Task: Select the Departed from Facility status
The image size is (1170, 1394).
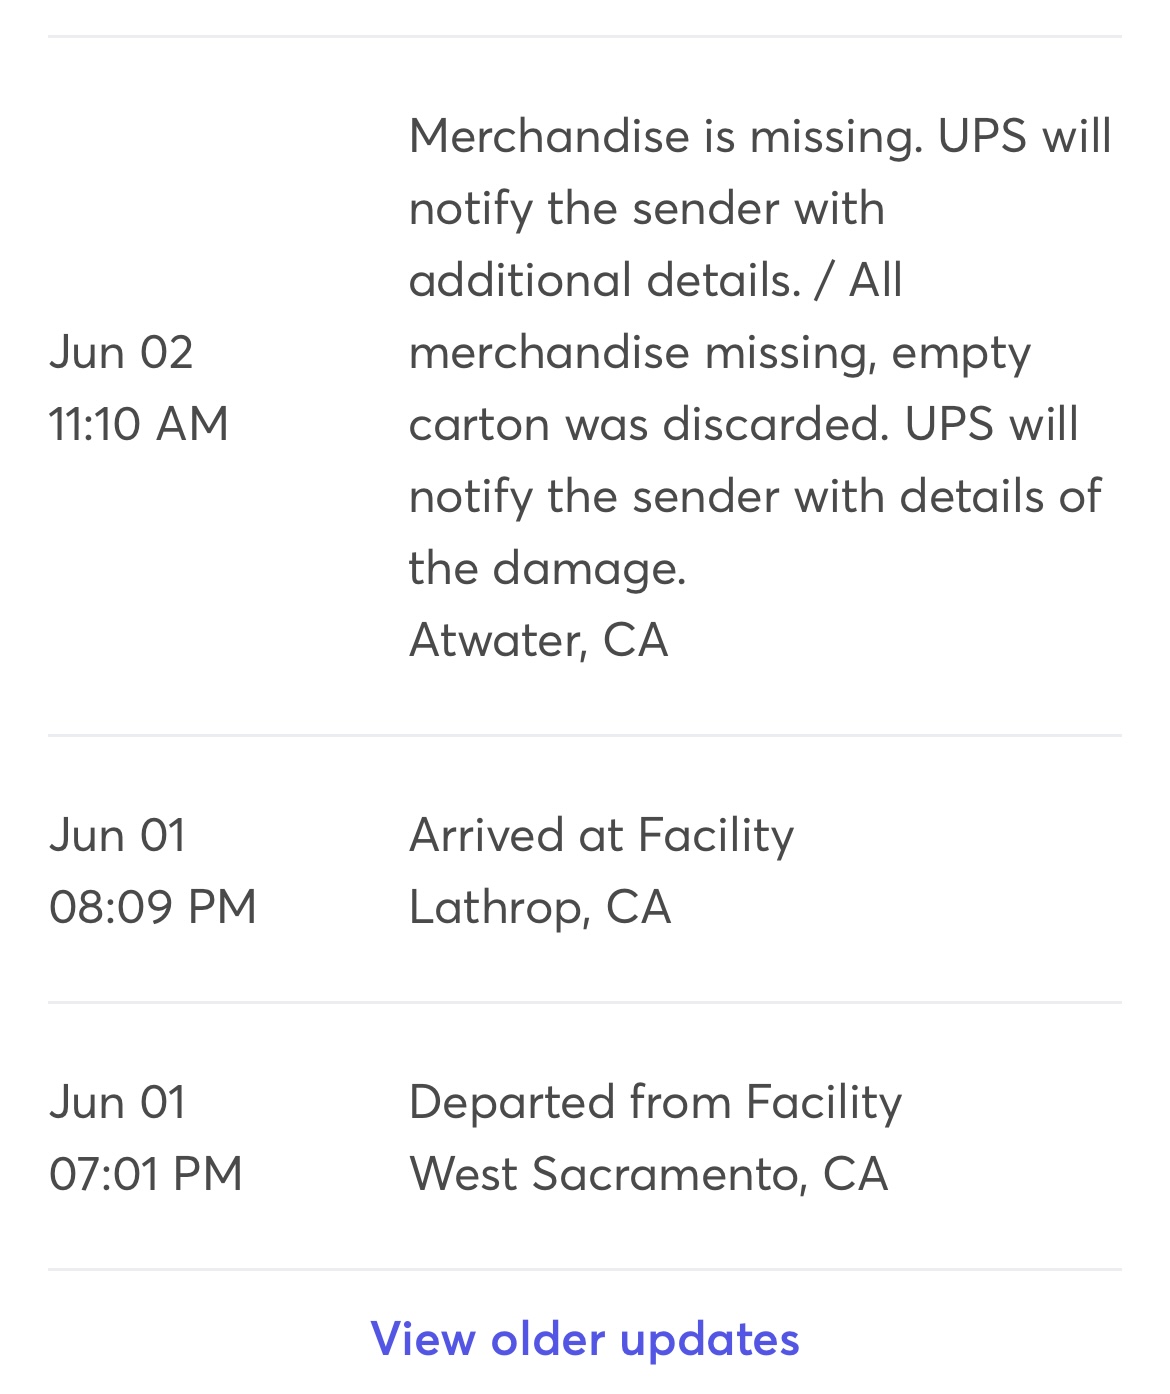Action: point(656,1102)
